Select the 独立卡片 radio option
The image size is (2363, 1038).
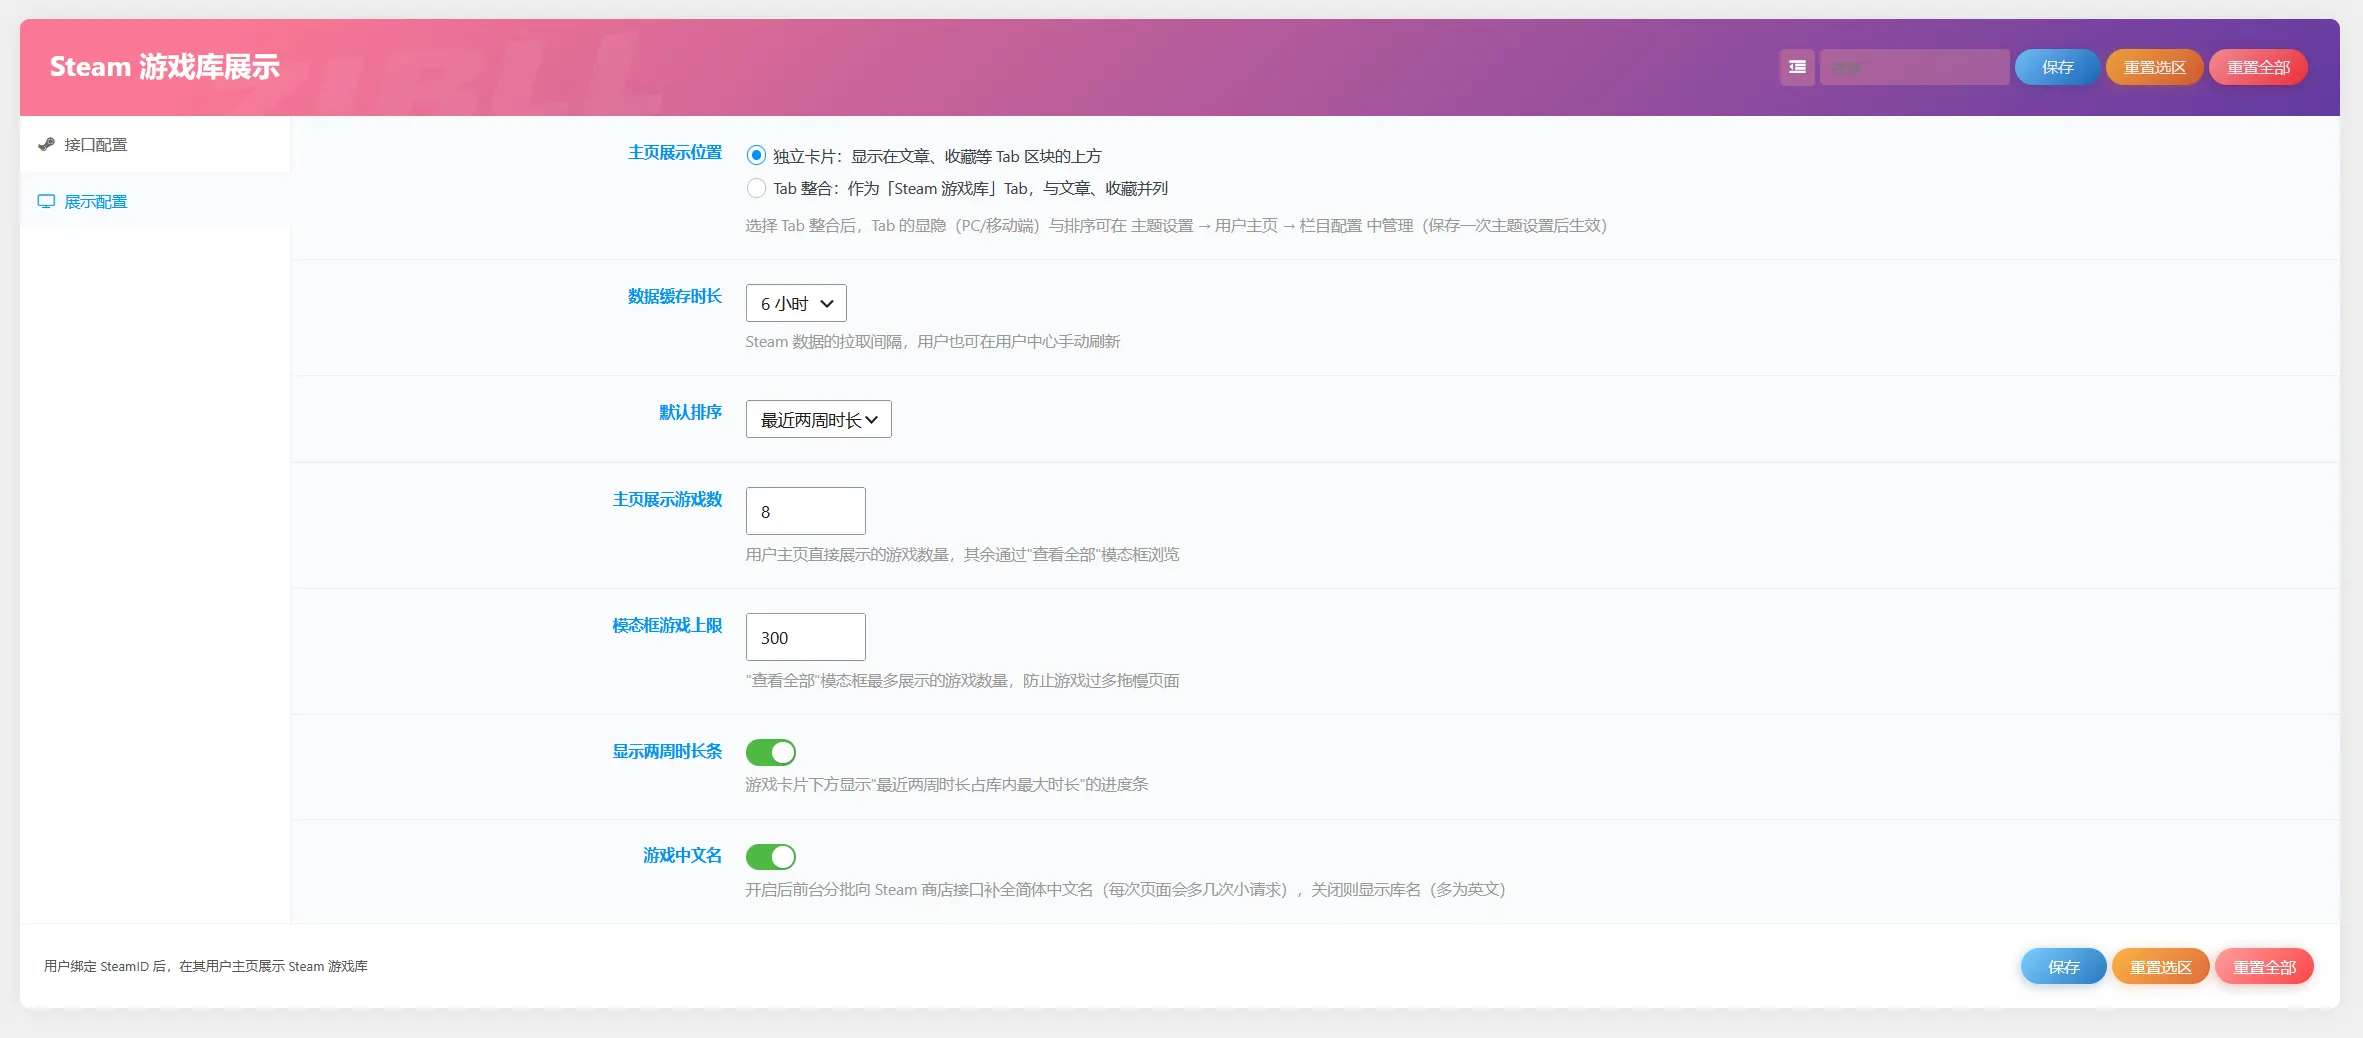(x=756, y=155)
